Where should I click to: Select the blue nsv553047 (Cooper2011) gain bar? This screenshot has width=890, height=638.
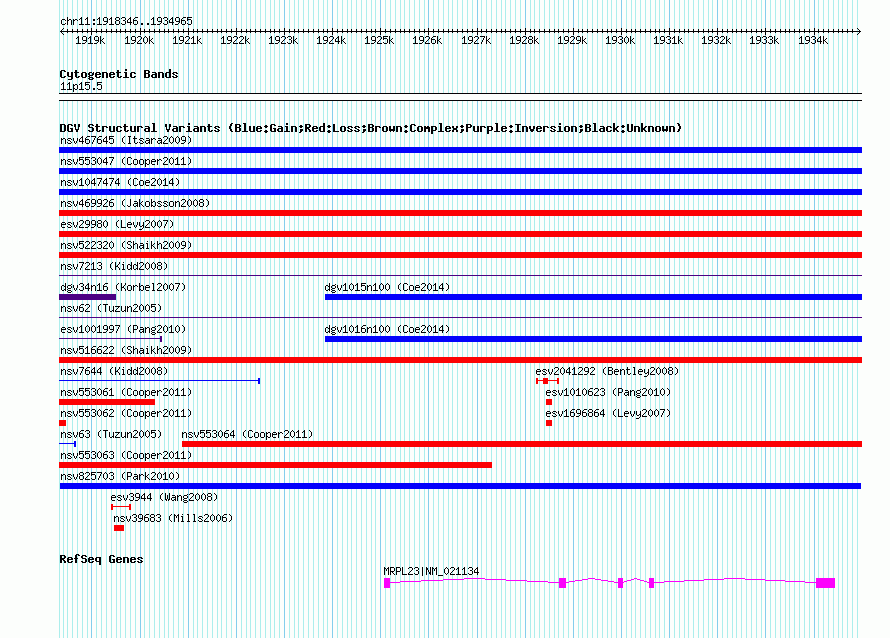point(460,171)
